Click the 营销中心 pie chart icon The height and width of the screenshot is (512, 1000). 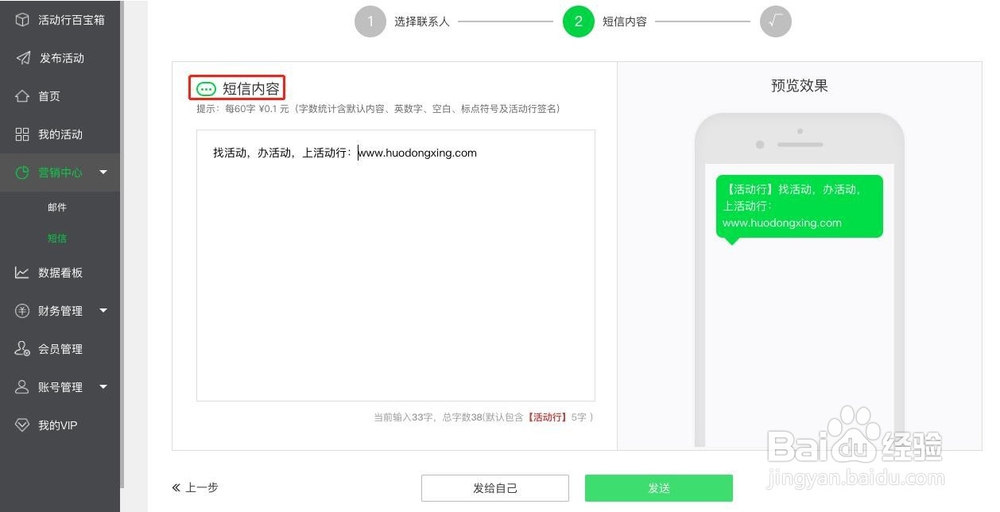(x=22, y=172)
